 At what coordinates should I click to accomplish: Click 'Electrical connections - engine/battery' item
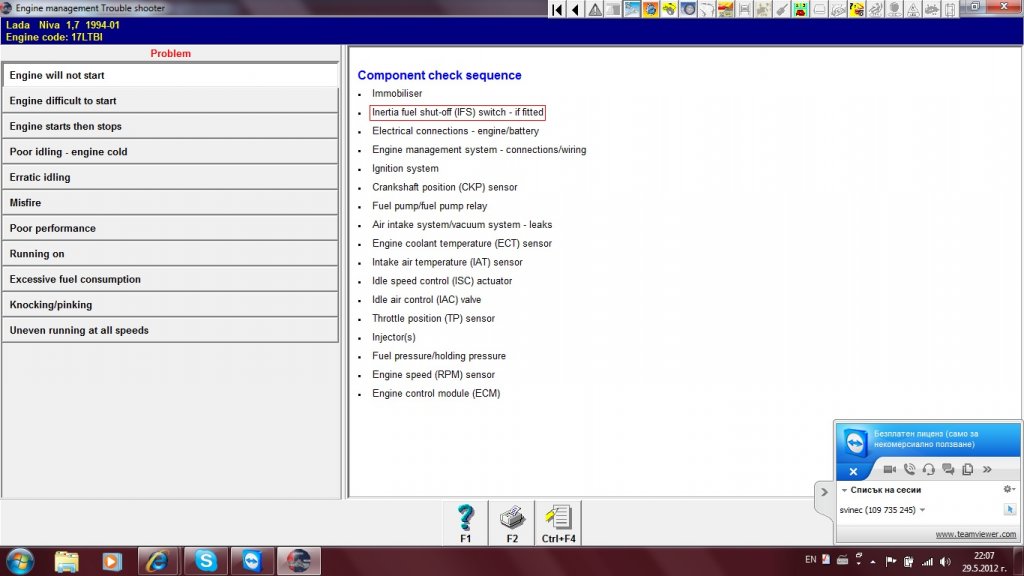455,131
